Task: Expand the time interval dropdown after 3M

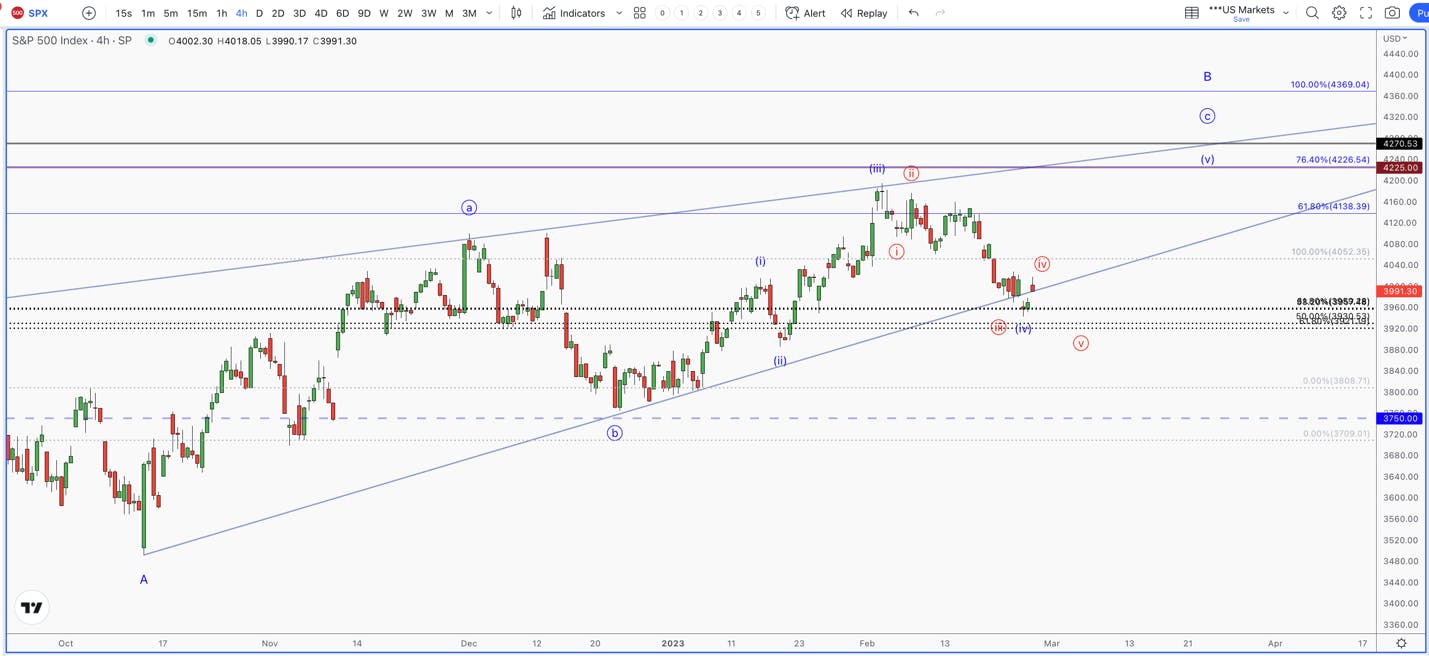Action: click(489, 13)
